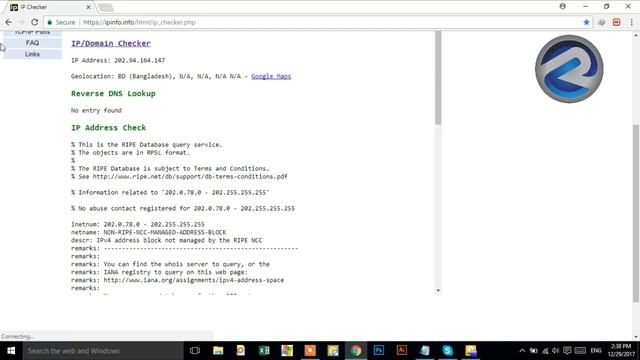
Task: Click the netname NON-RIPE-NCC-MANAGED-ADDRESS-BLOCK line
Action: click(x=148, y=232)
